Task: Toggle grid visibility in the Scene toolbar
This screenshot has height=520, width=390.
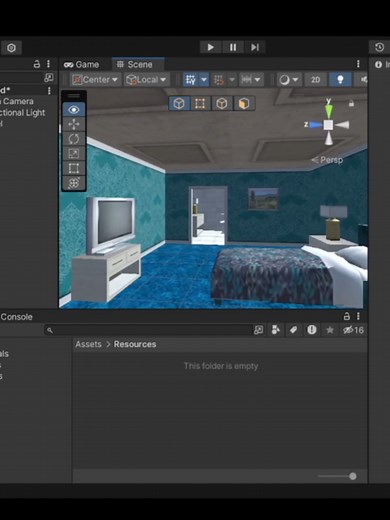Action: tap(191, 80)
